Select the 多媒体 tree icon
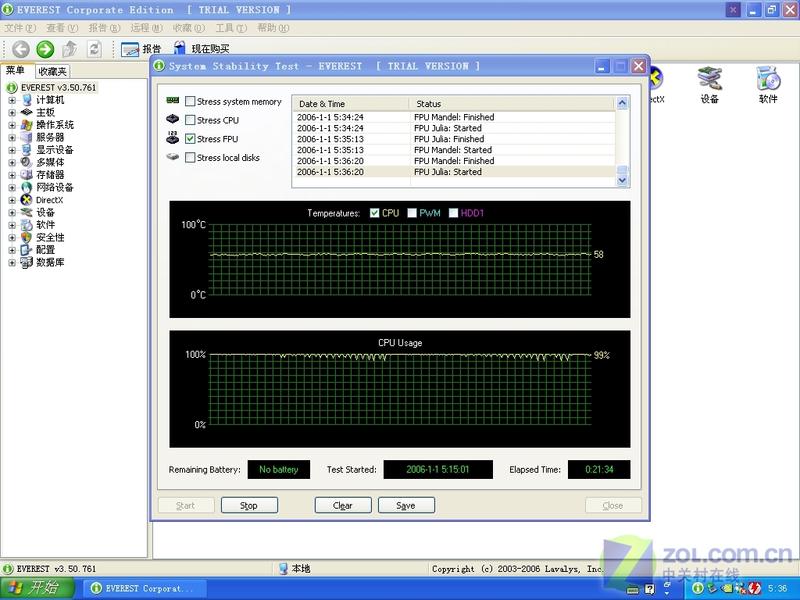The width and height of the screenshot is (800, 600). (27, 162)
